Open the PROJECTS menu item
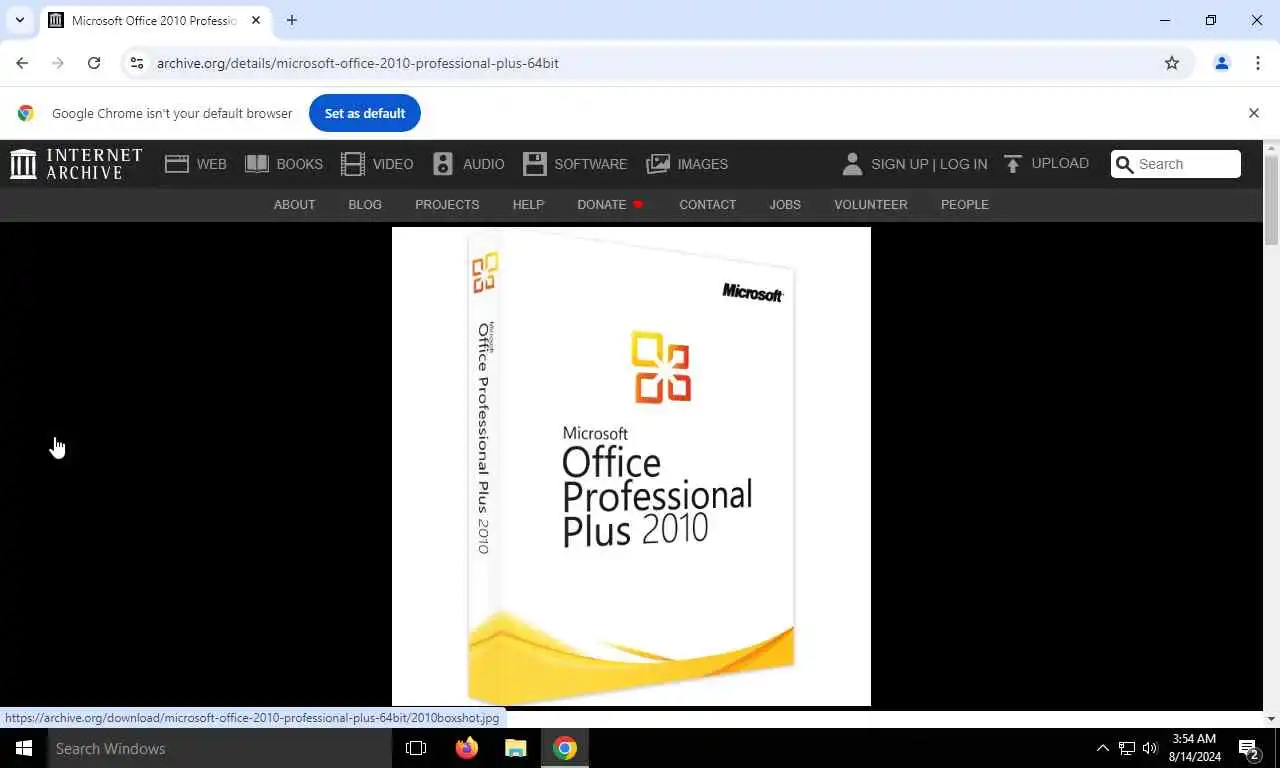1280x768 pixels. point(447,204)
